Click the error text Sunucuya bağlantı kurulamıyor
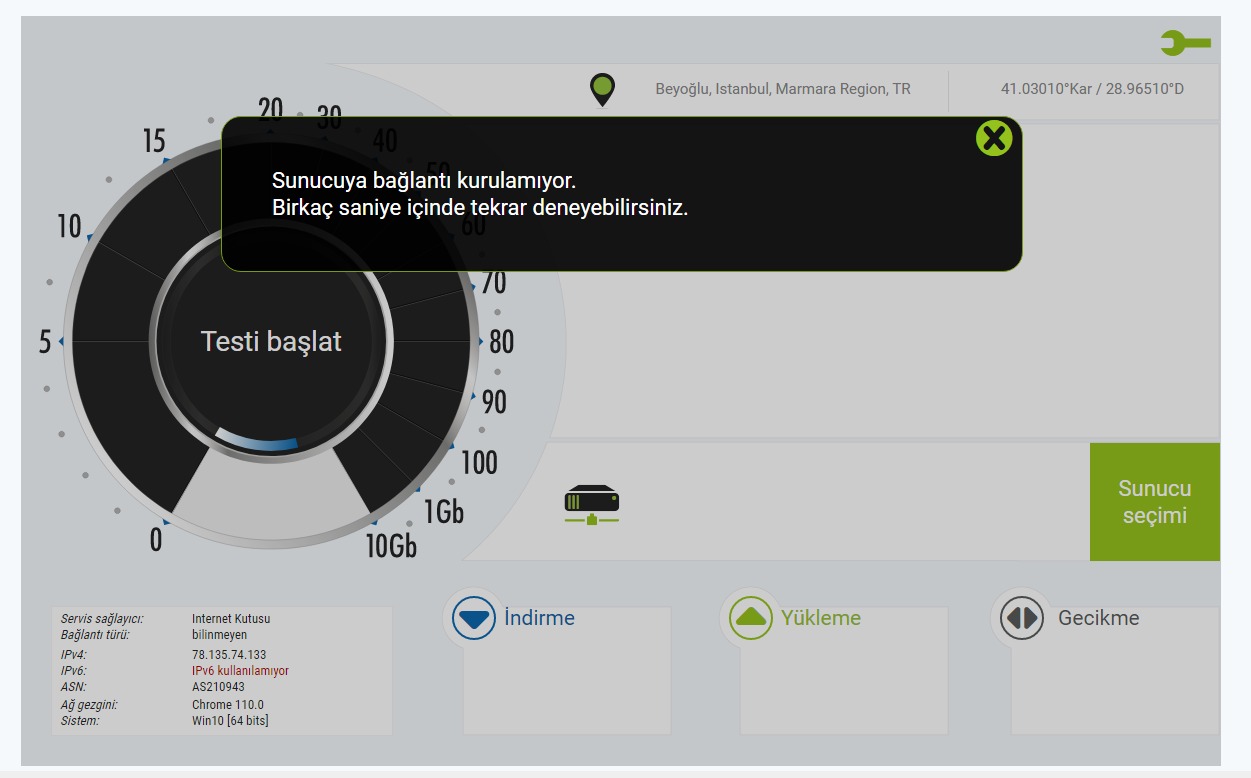 tap(424, 181)
